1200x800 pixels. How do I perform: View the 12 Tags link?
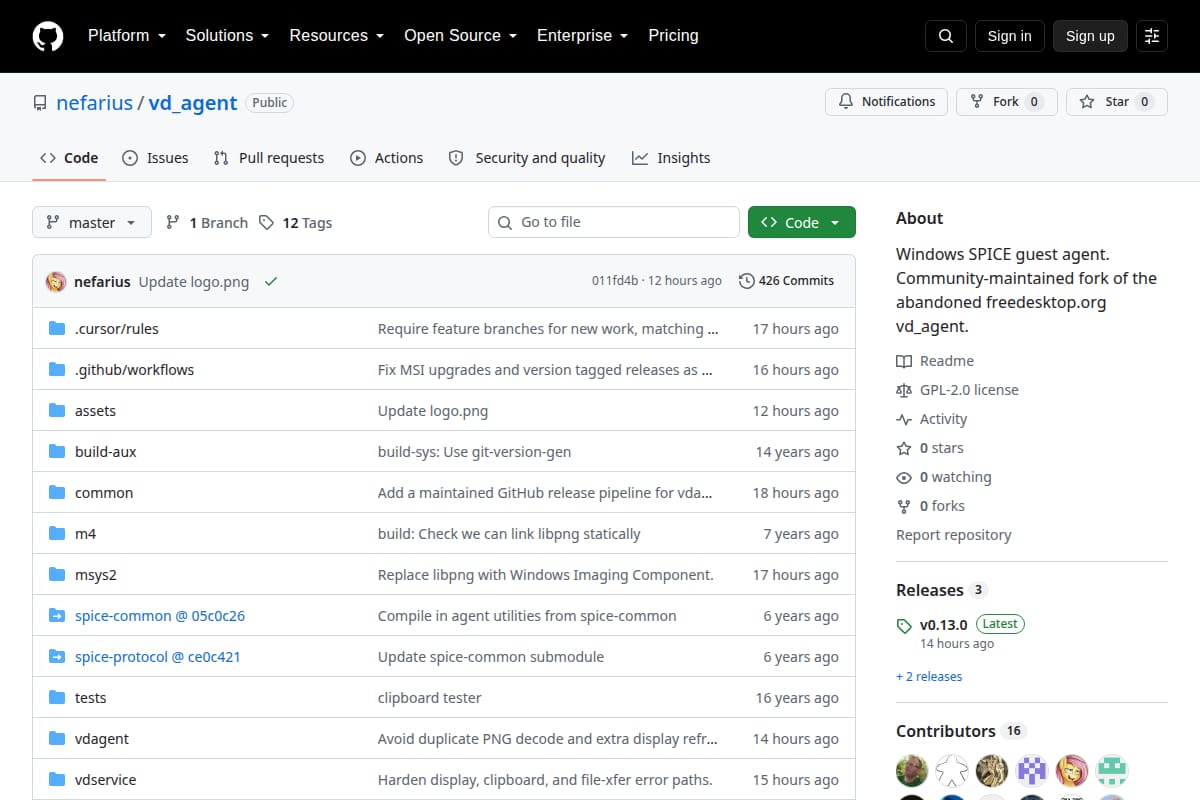coord(296,222)
